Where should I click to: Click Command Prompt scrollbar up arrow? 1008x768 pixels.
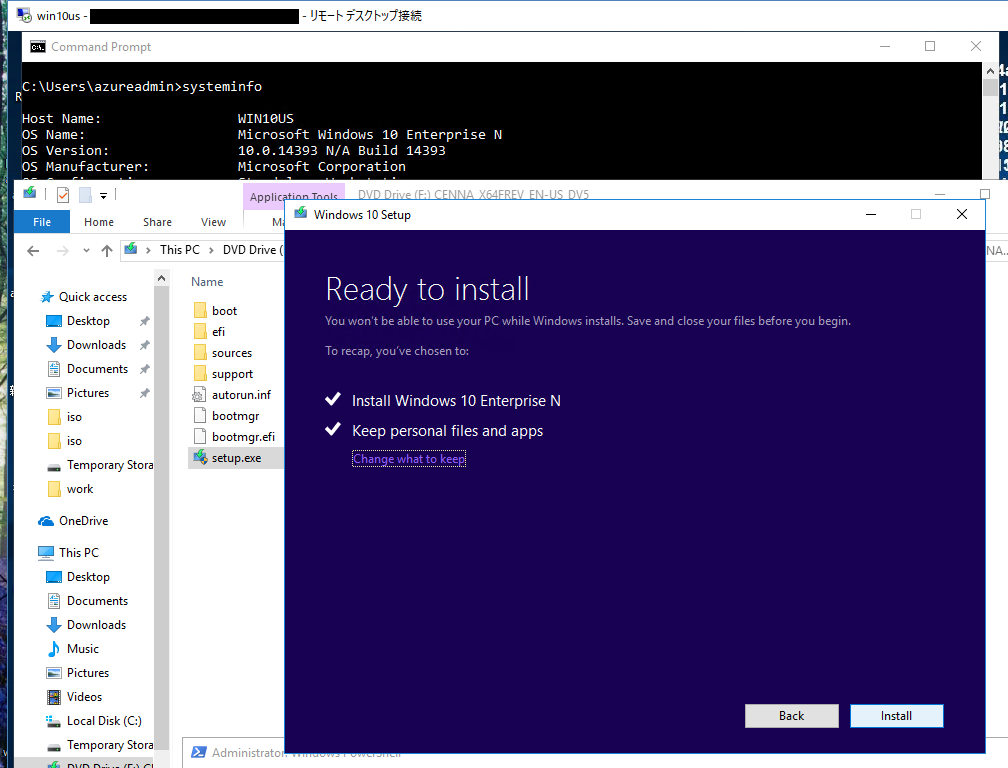[990, 70]
